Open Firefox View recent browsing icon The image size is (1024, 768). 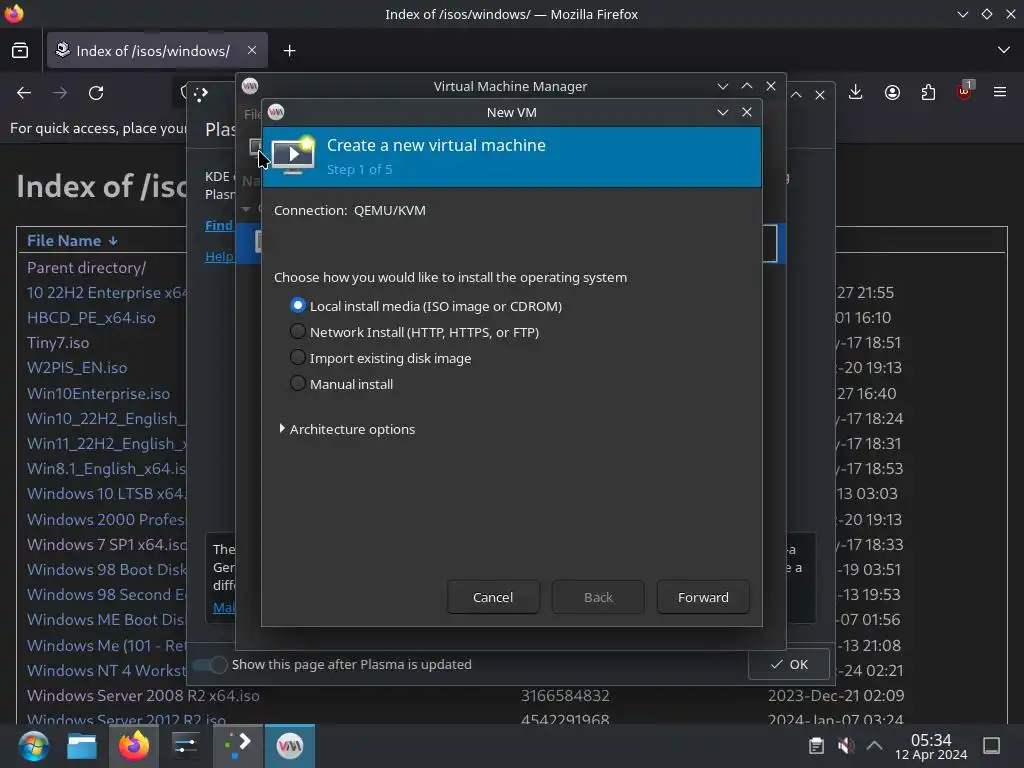[x=20, y=50]
